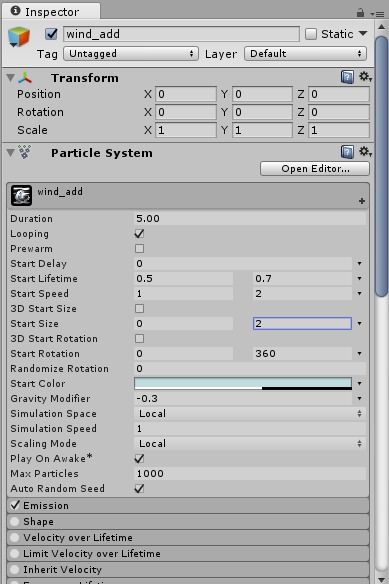Image resolution: width=389 pixels, height=584 pixels.
Task: Toggle the wind_add GameObject active checkbox
Action: [x=51, y=34]
